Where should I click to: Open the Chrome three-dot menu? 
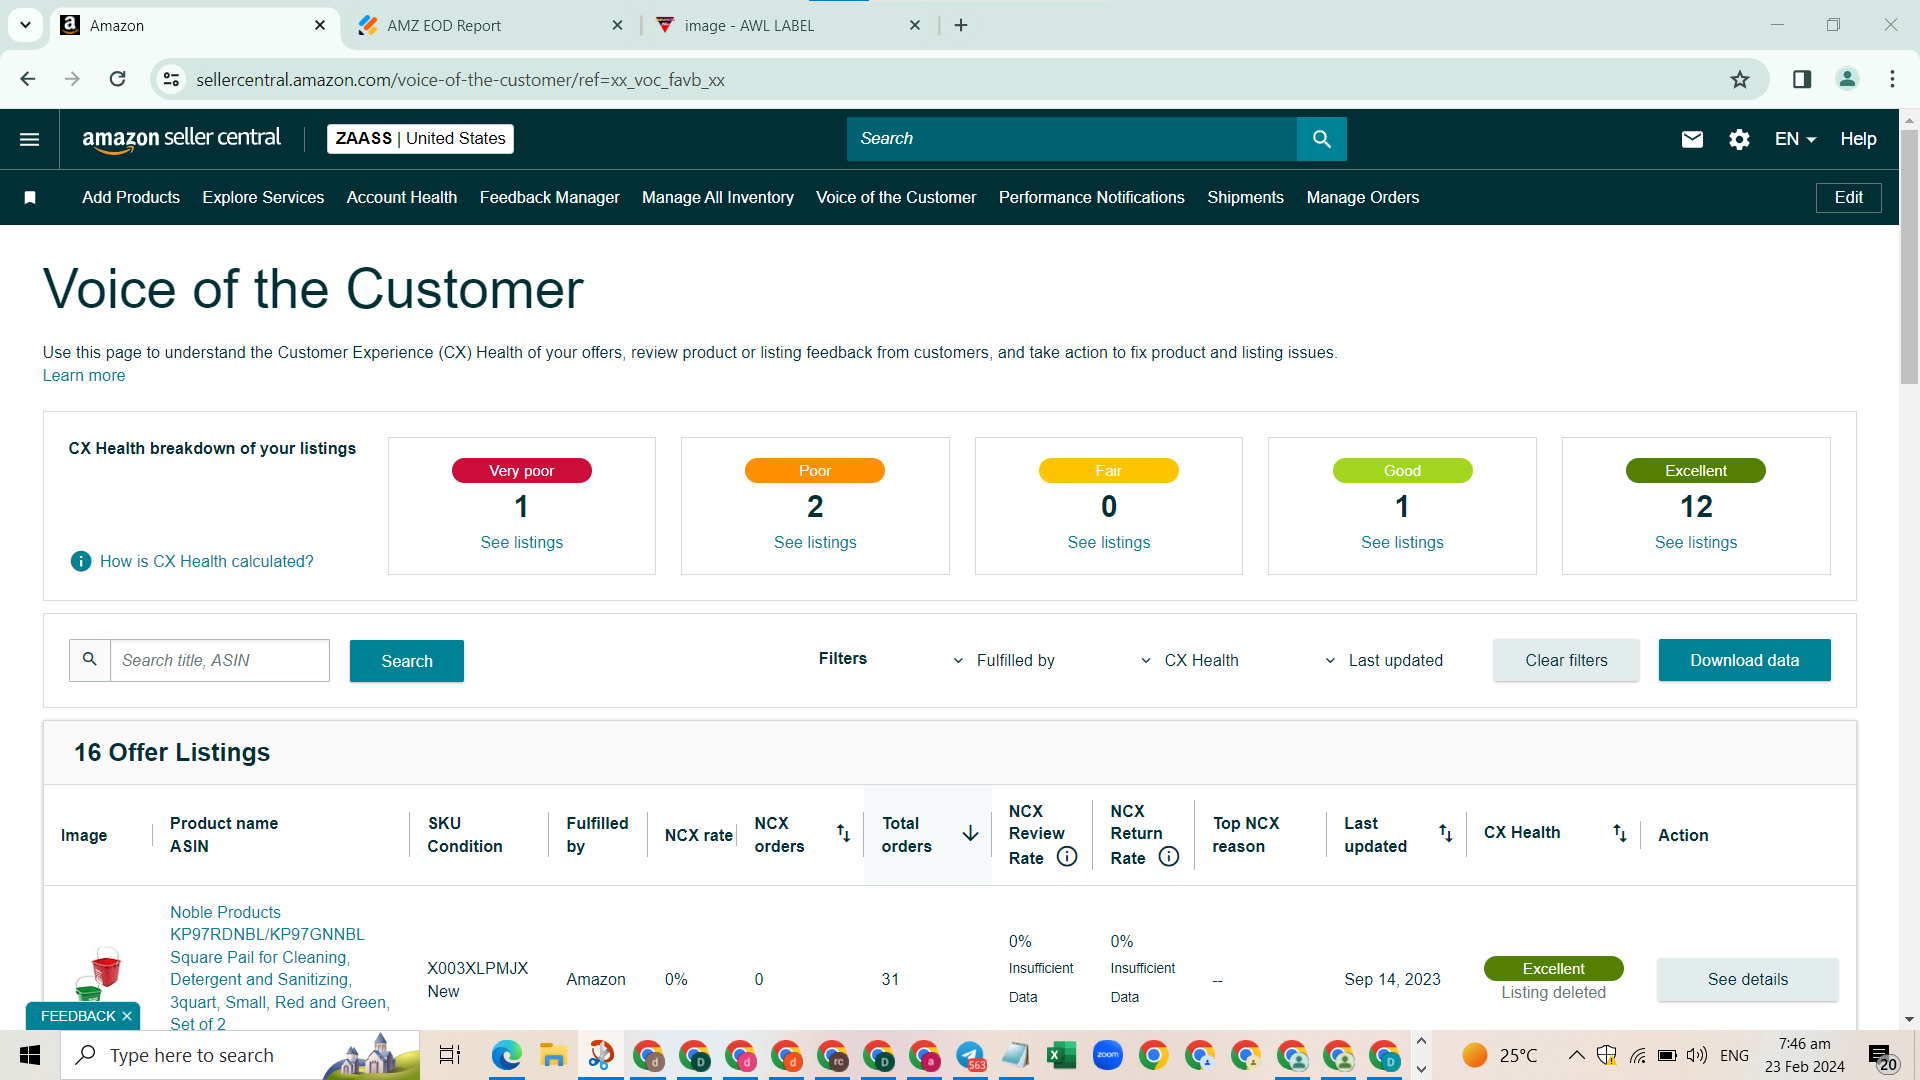[x=1892, y=79]
